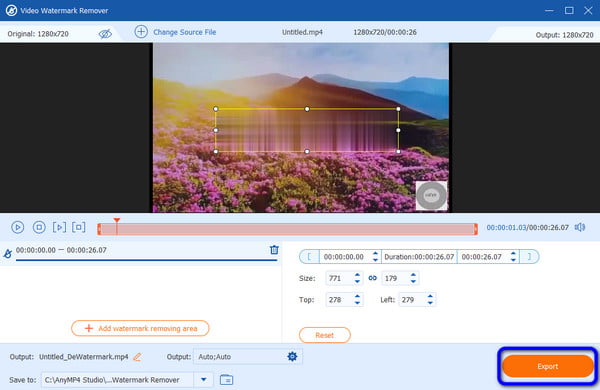The height and width of the screenshot is (390, 600).
Task: Click Add watermark removing area button
Action: pos(140,328)
